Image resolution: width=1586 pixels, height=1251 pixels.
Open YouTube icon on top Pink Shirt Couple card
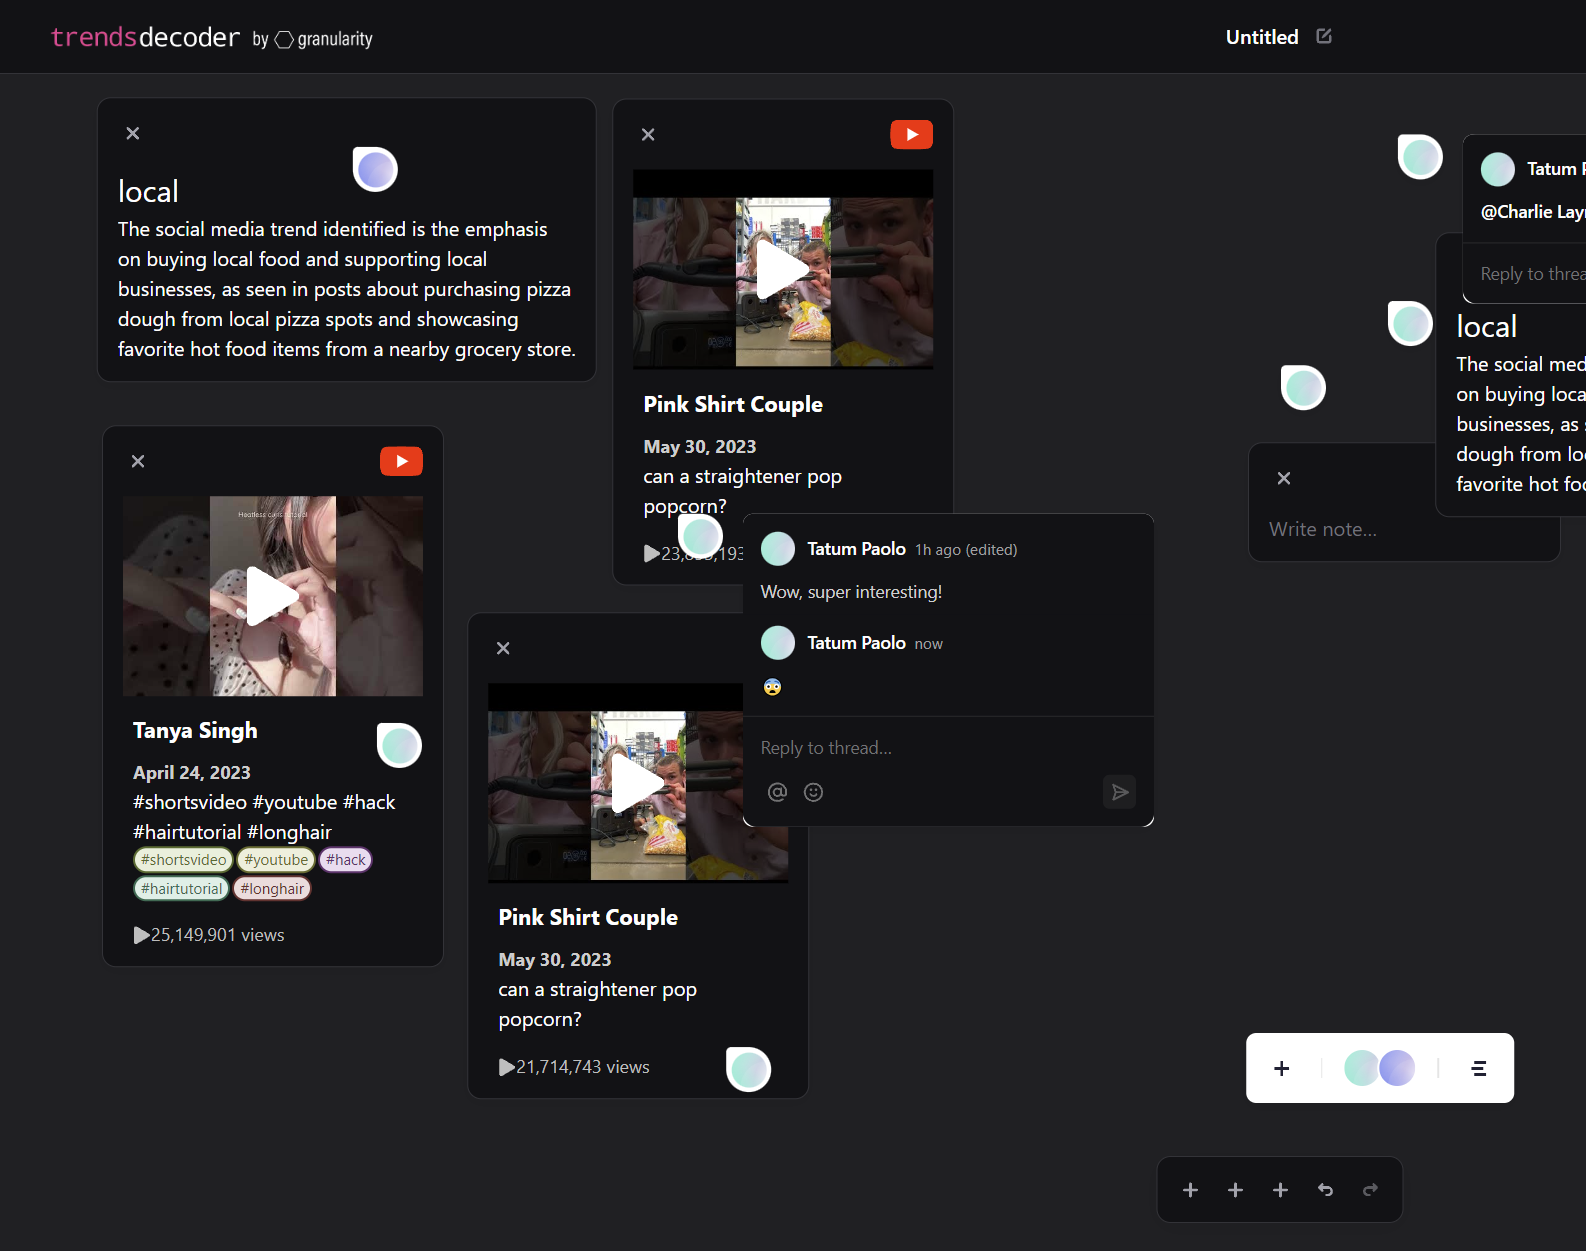912,134
